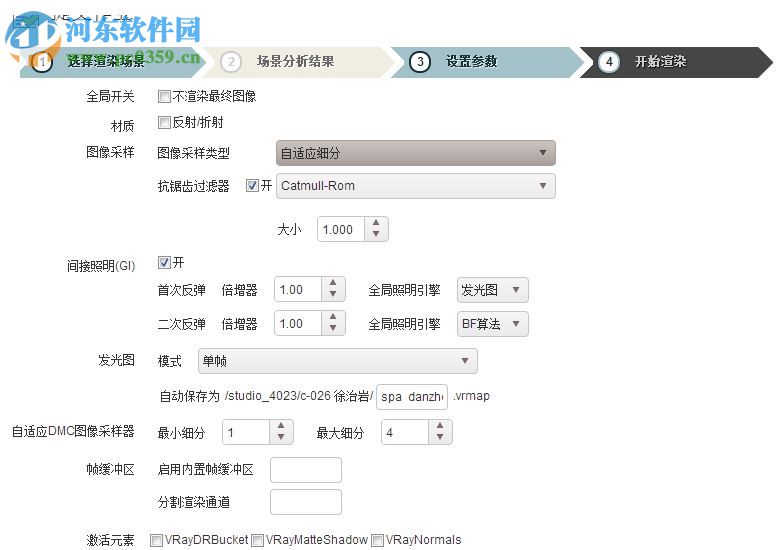
Task: Toggle the 间接照明(GI) 开 checkbox
Action: pyautogui.click(x=164, y=262)
